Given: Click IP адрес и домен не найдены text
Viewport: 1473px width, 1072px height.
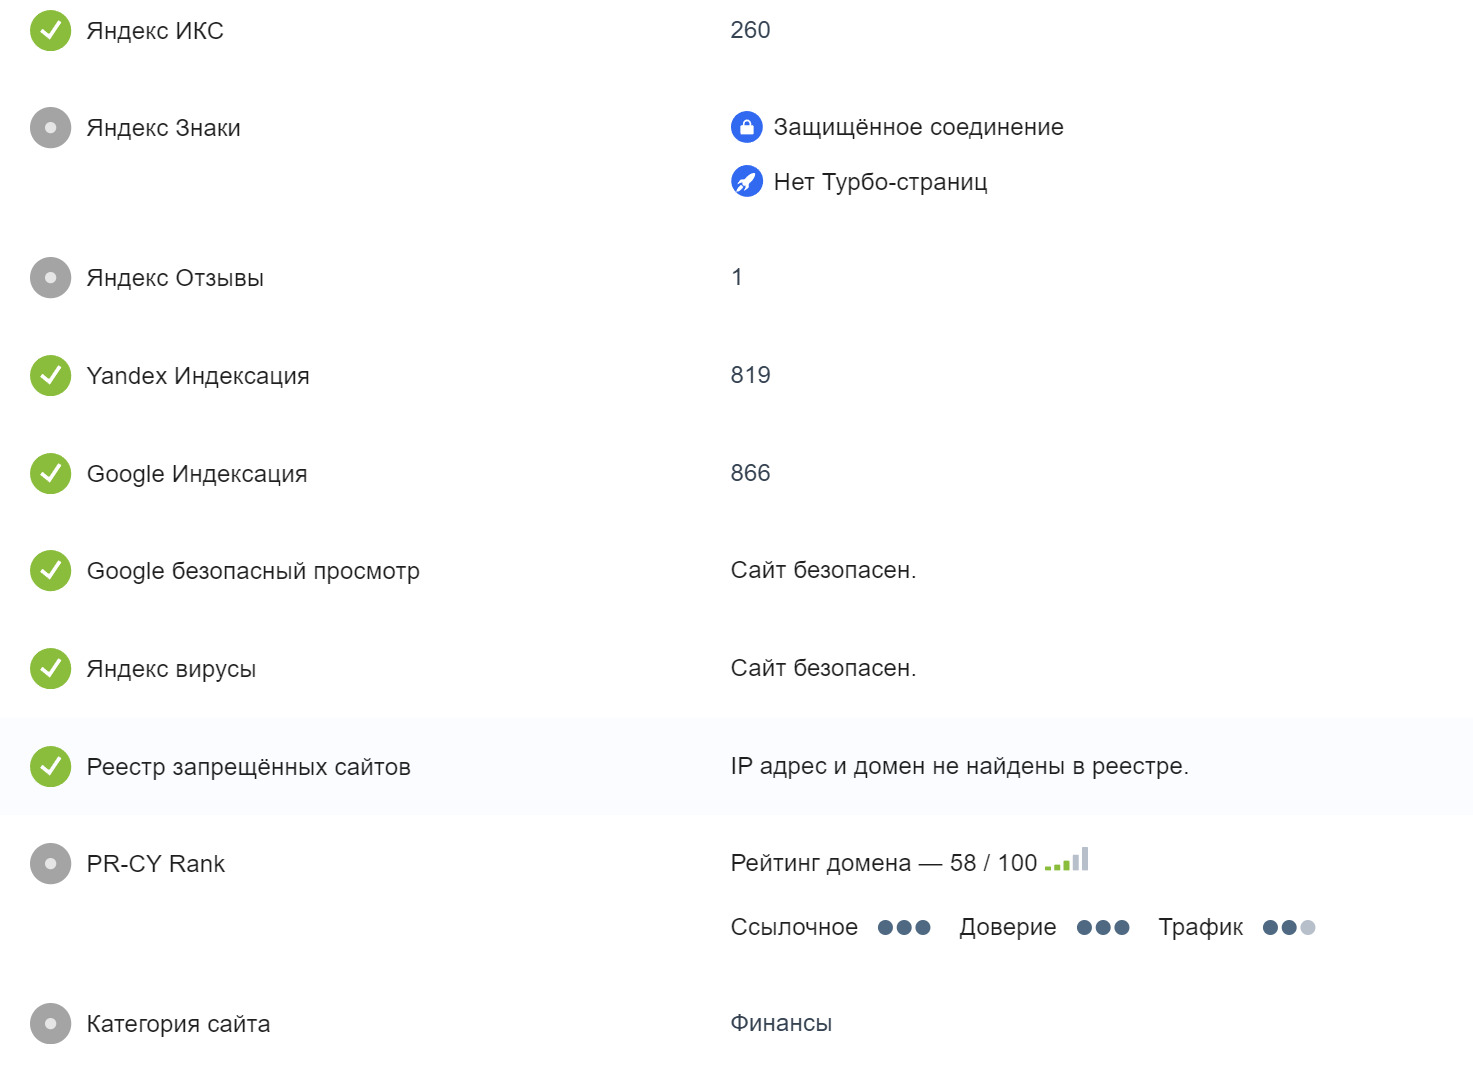Looking at the screenshot, I should [960, 766].
